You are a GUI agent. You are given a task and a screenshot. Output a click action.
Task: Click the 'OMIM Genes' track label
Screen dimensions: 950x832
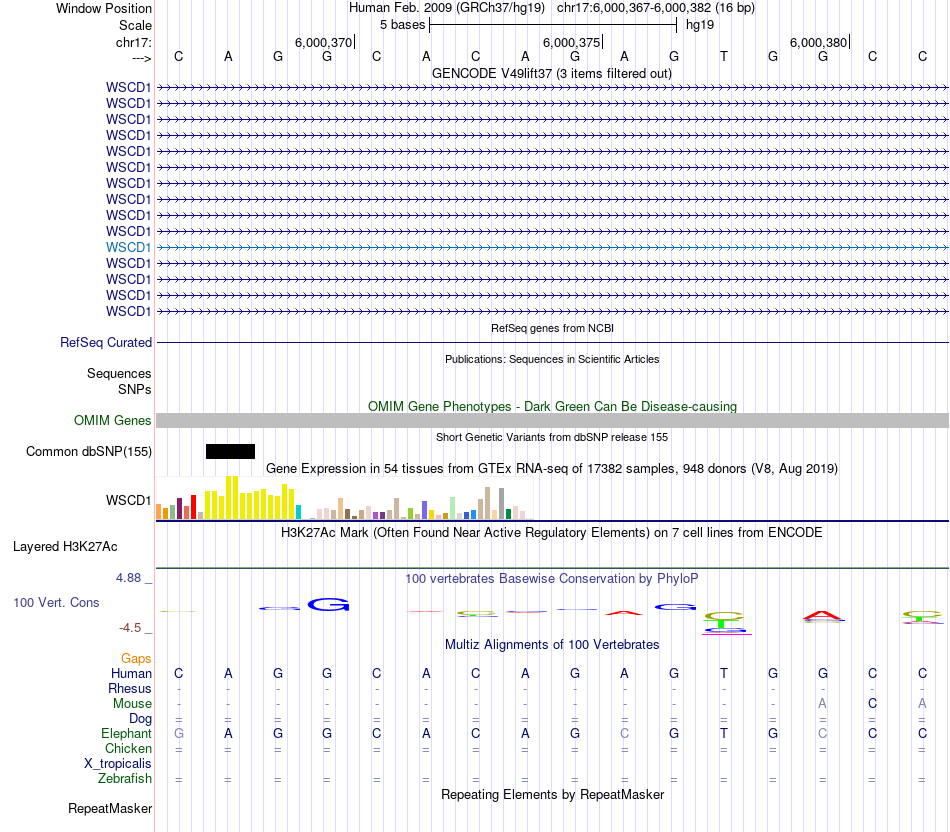112,420
